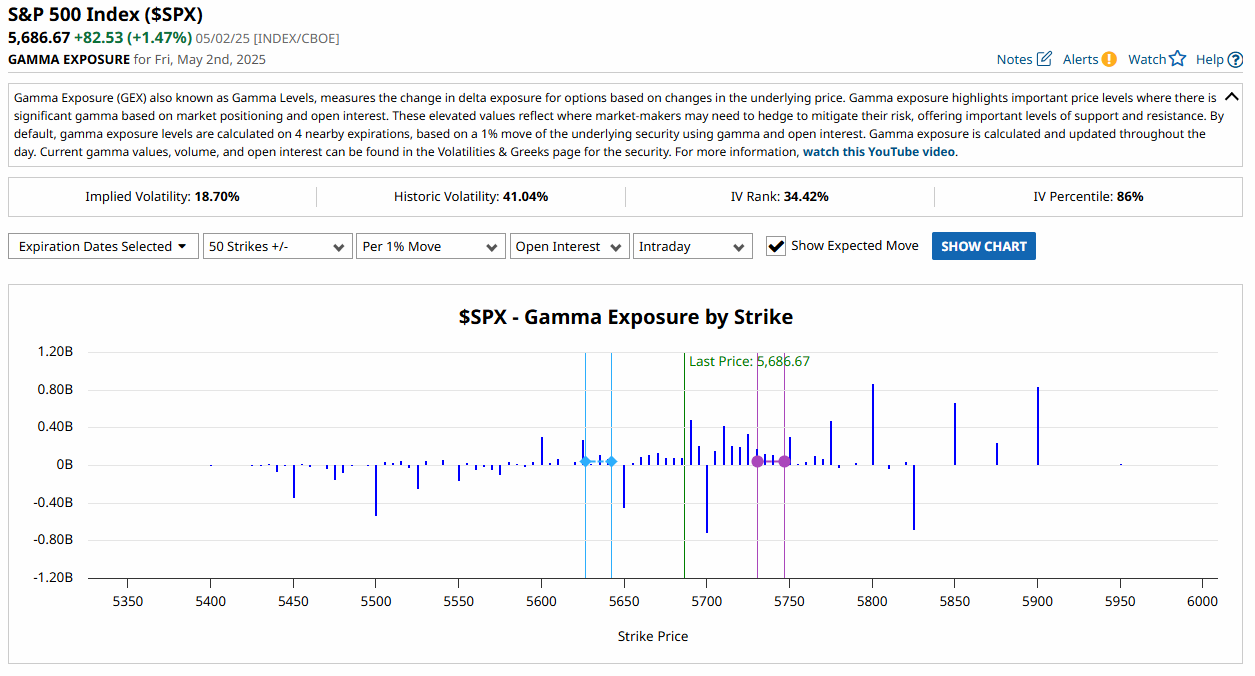1255x676 pixels.
Task: Click the 5350 x-axis label
Action: click(127, 601)
